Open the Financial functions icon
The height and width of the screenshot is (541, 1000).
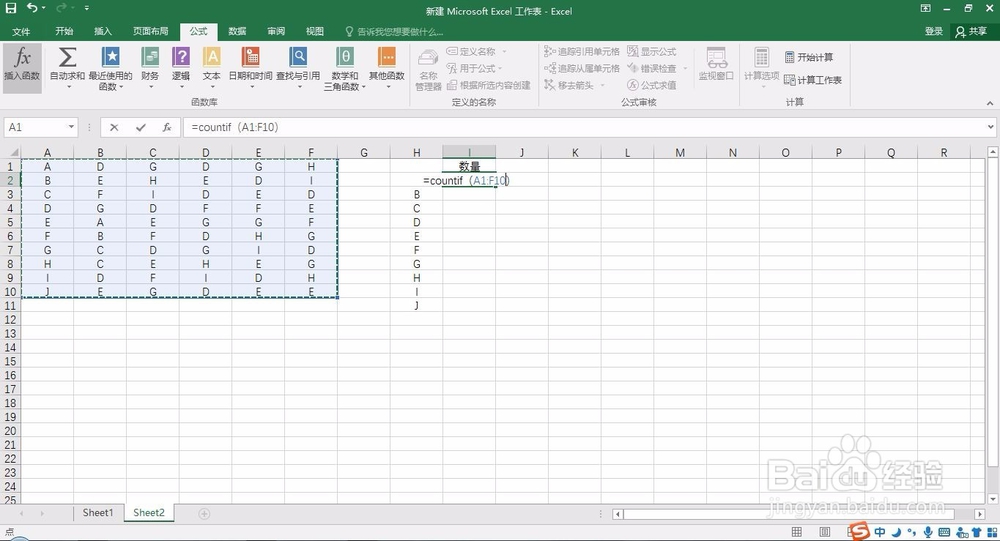pos(150,58)
